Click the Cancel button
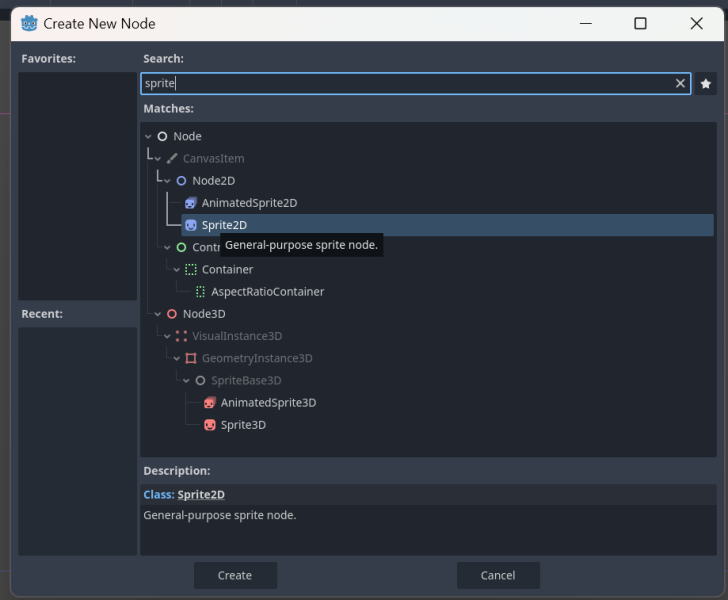This screenshot has height=600, width=728. coord(498,575)
